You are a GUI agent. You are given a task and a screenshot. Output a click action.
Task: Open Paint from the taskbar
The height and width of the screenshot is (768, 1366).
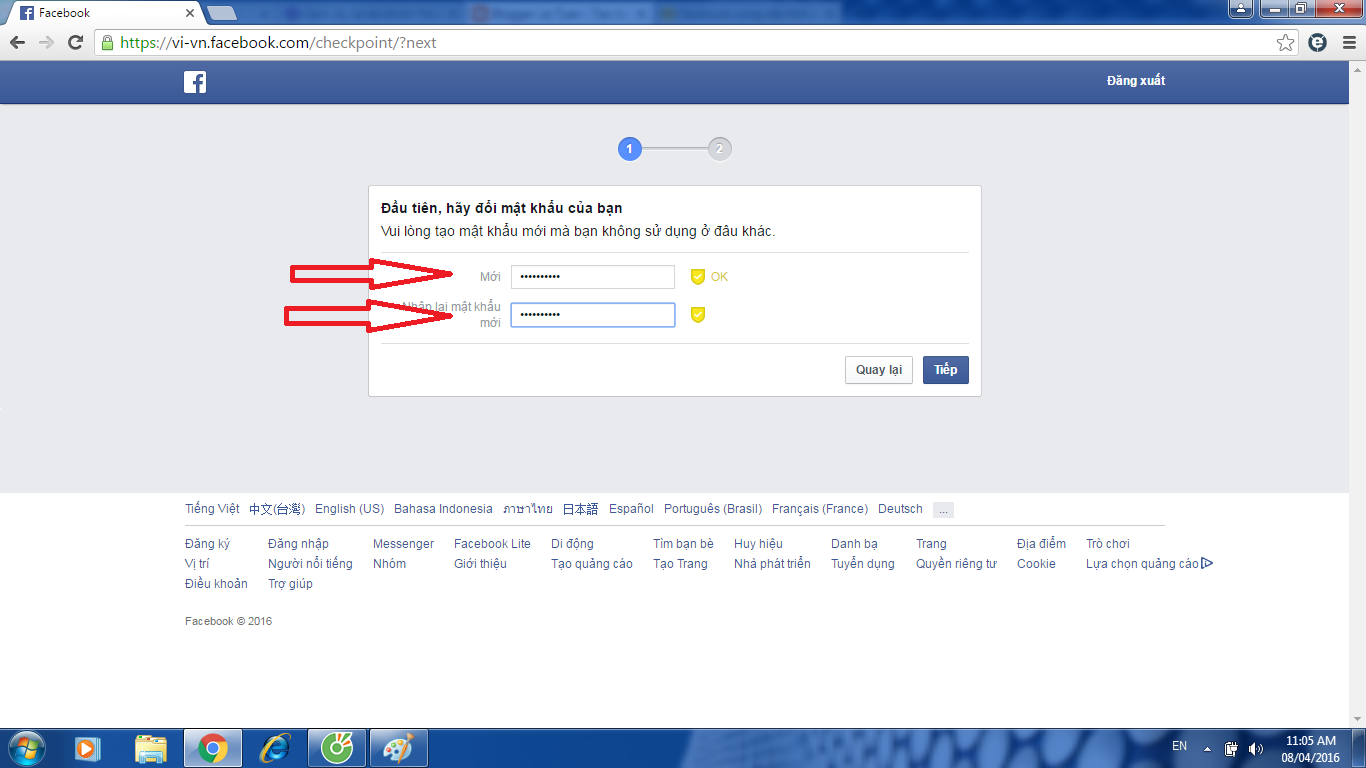[x=399, y=748]
